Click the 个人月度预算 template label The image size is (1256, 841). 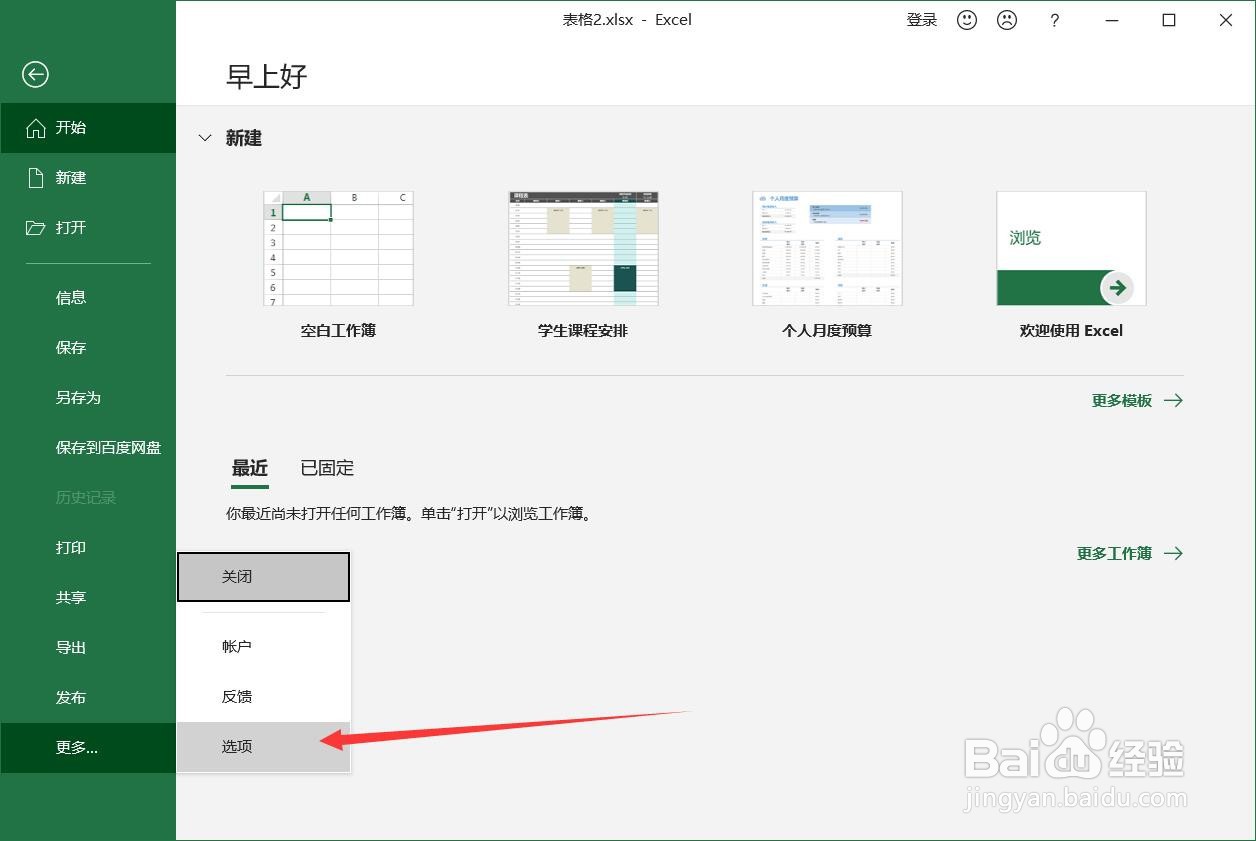[x=827, y=331]
